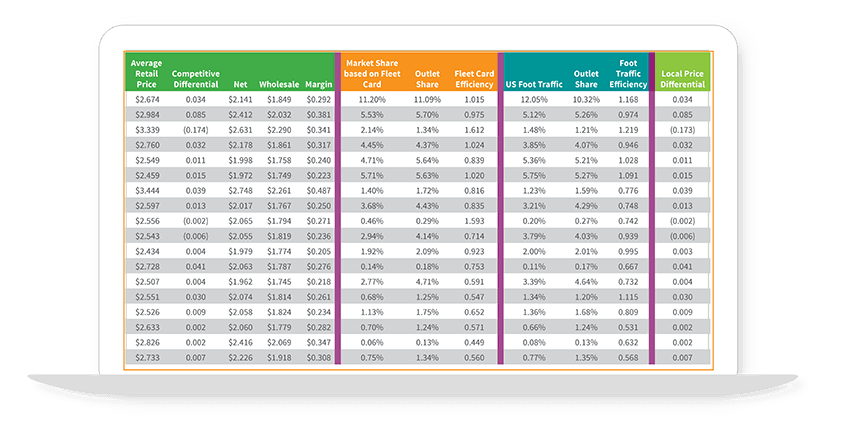The image size is (850, 425).
Task: Click the $0.487 margin cell
Action: pyautogui.click(x=318, y=189)
